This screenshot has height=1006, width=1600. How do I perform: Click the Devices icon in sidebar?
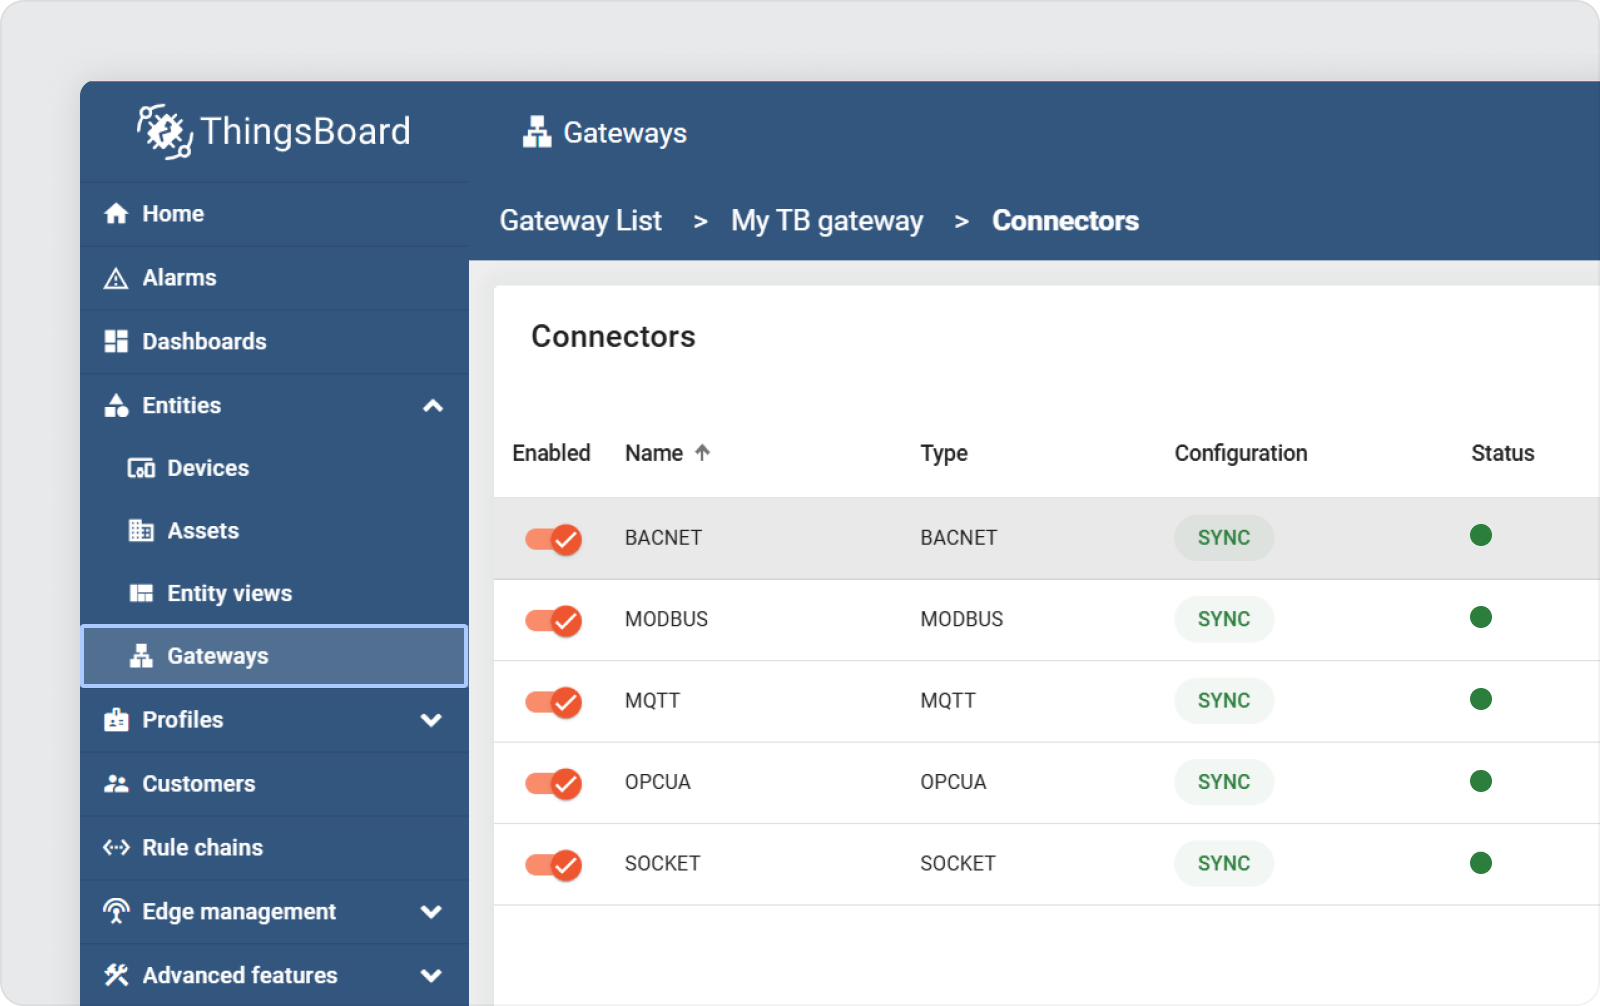point(141,468)
